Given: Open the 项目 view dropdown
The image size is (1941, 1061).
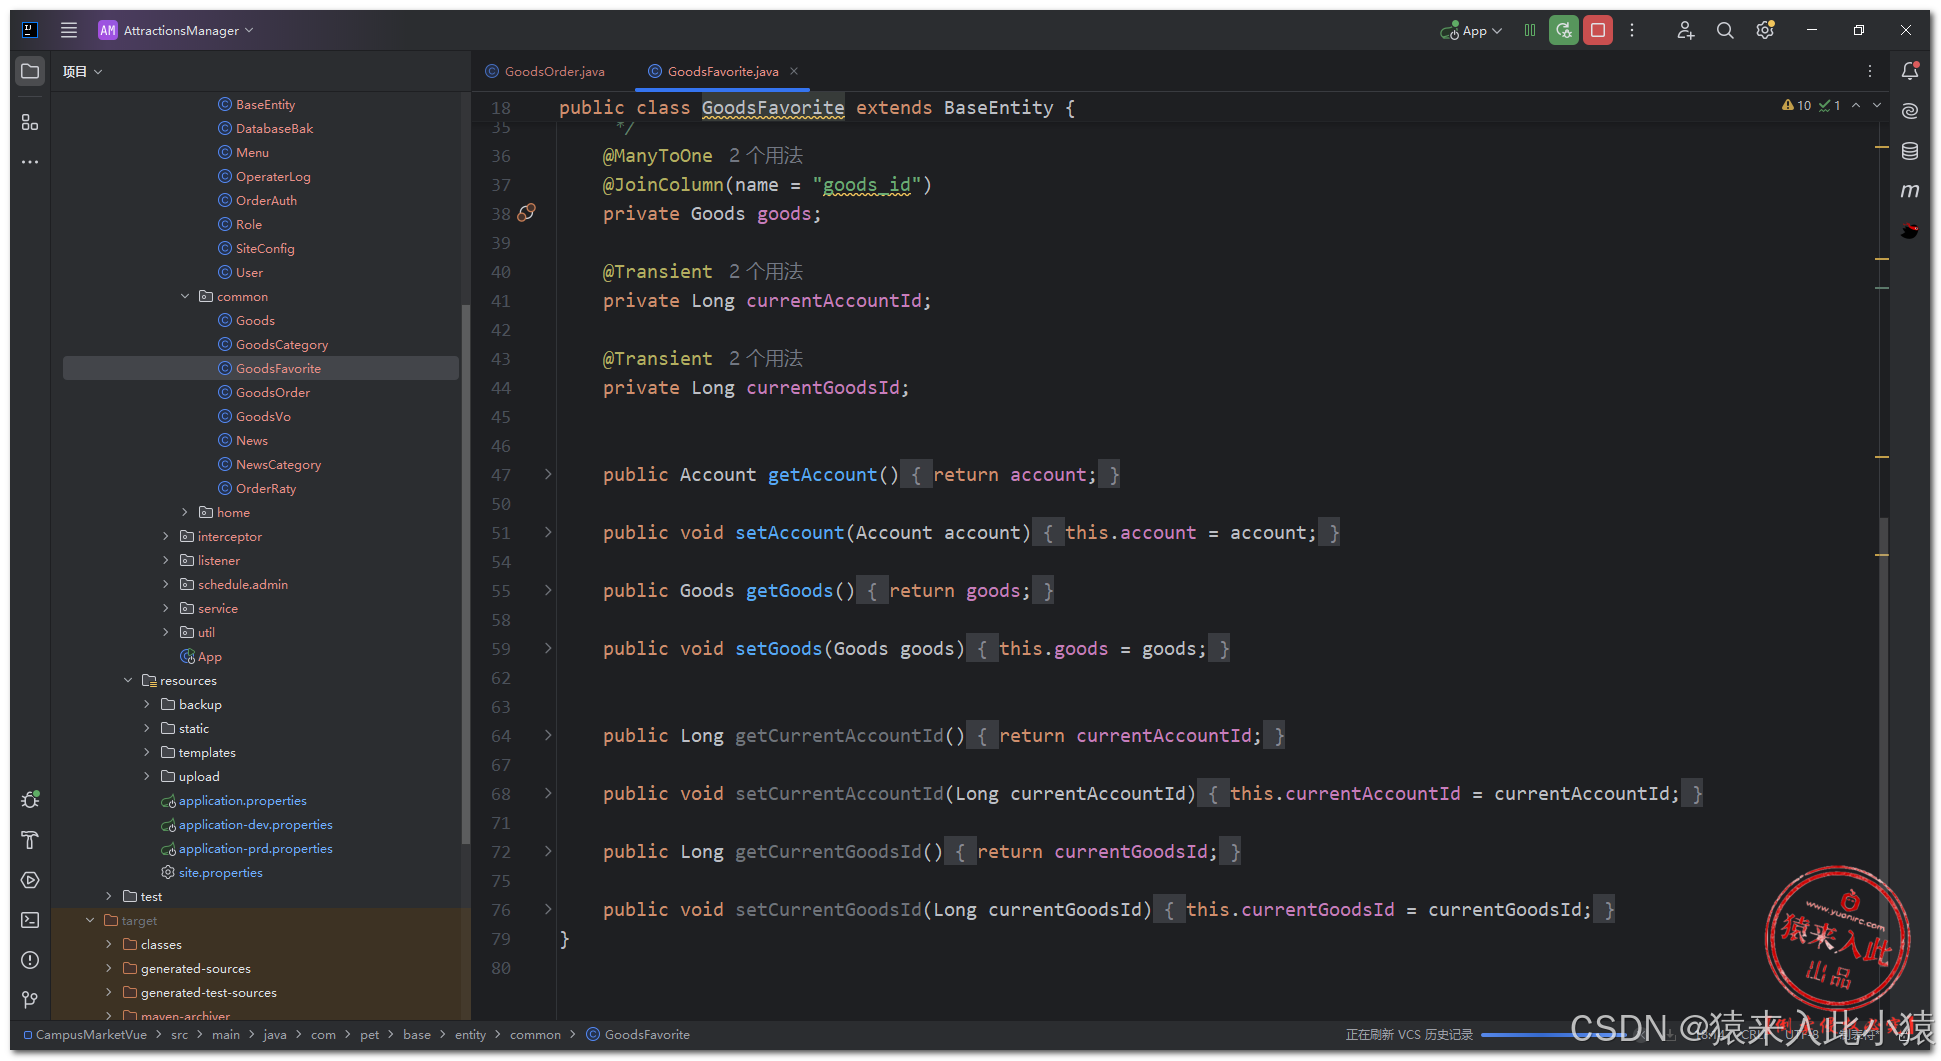Looking at the screenshot, I should (82, 71).
